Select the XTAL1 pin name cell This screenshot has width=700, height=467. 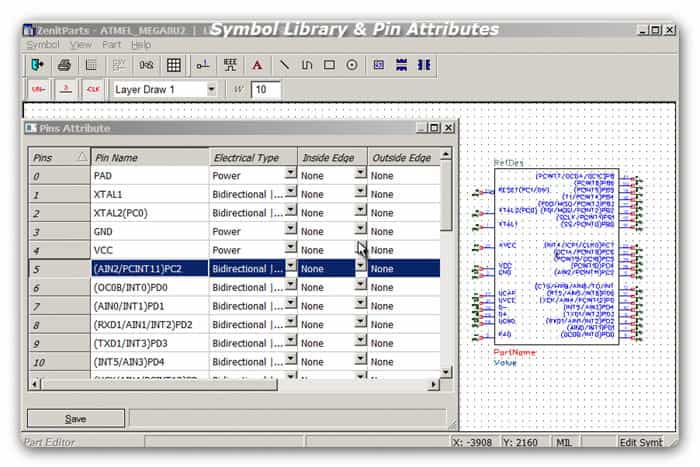(150, 195)
